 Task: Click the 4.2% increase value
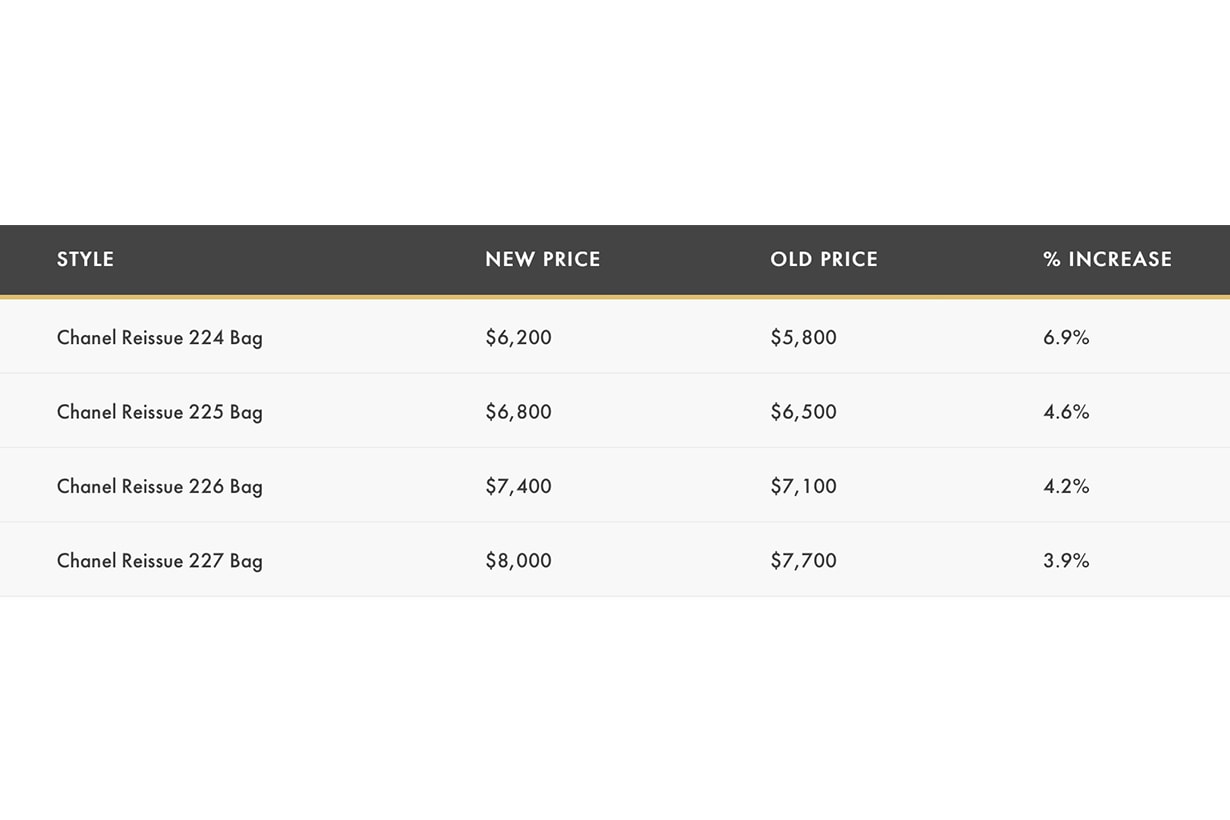pyautogui.click(x=1066, y=486)
